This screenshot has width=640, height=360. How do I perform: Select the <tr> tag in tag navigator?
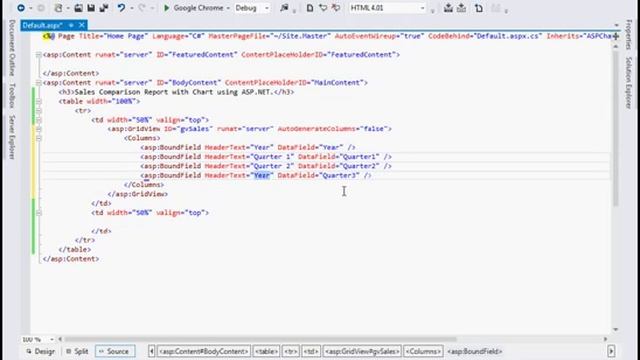(x=291, y=351)
